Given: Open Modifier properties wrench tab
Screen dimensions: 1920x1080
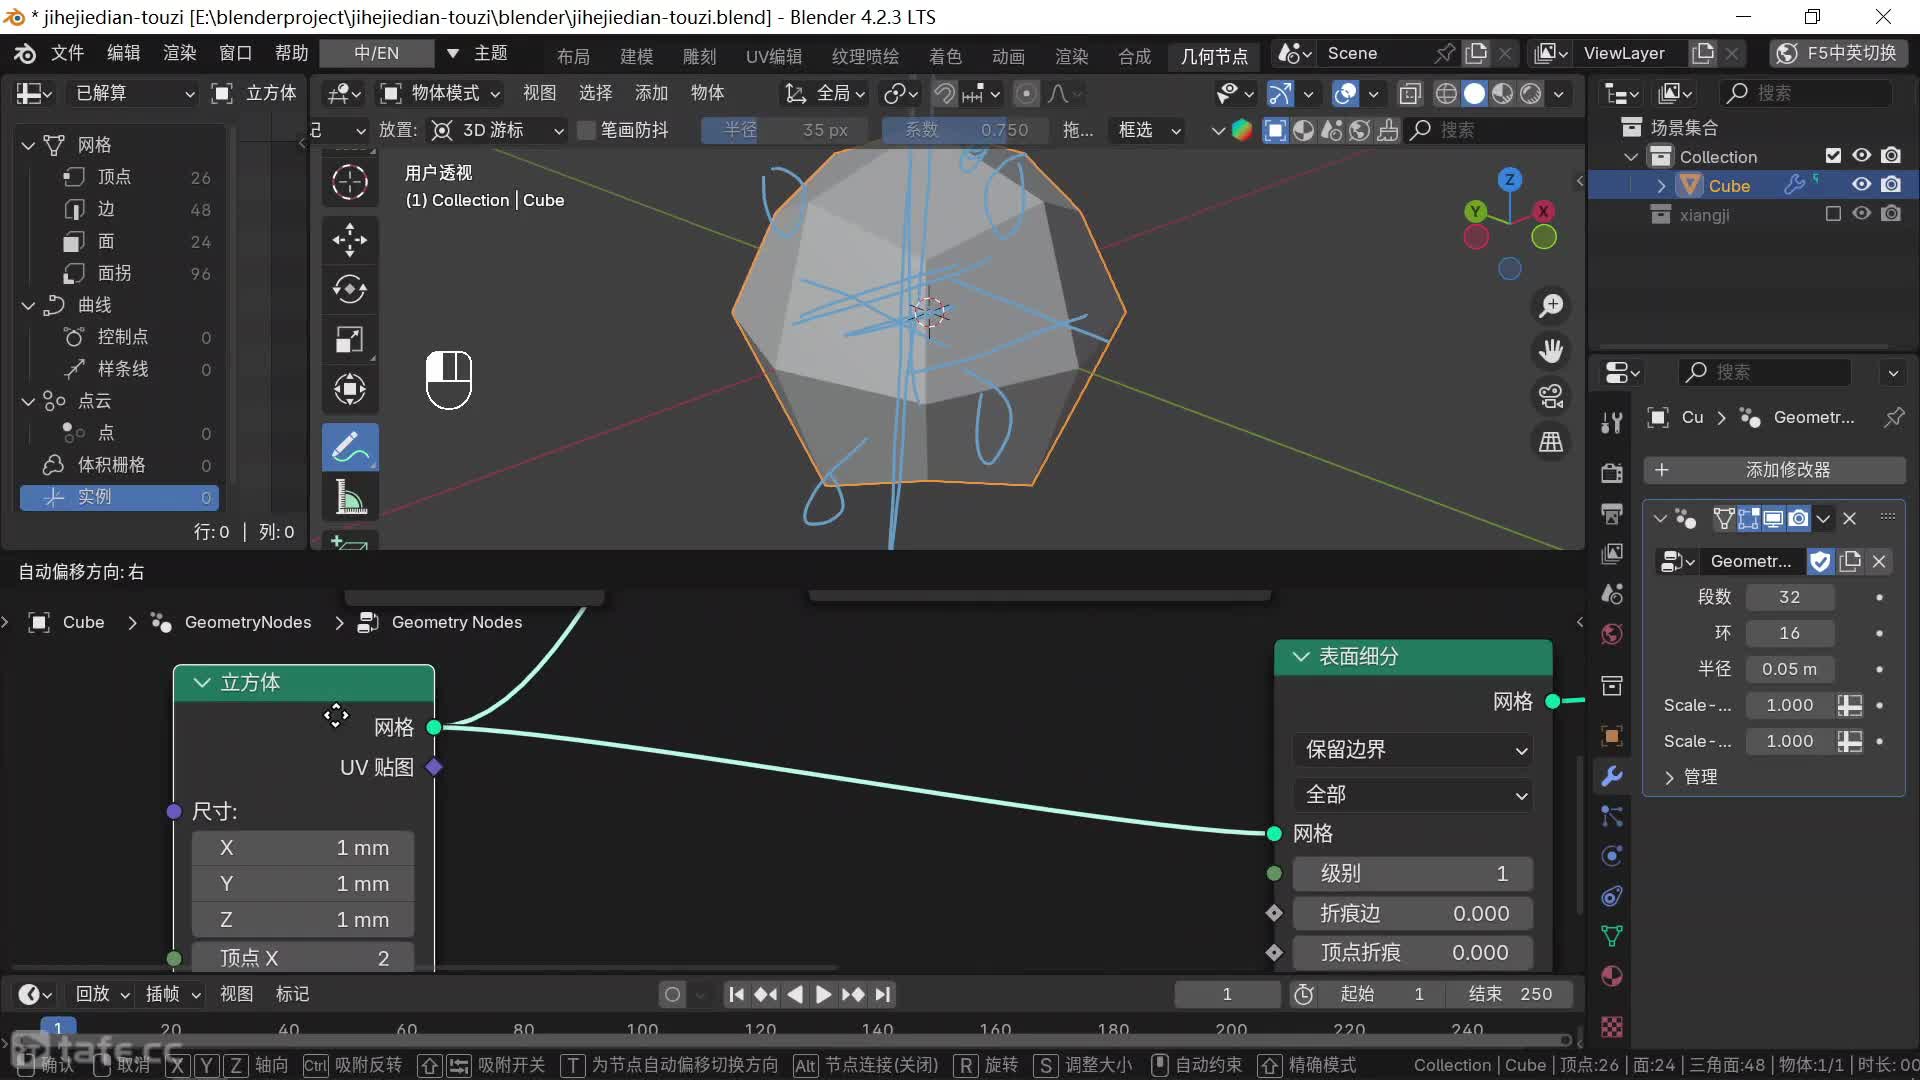Looking at the screenshot, I should coord(1611,776).
